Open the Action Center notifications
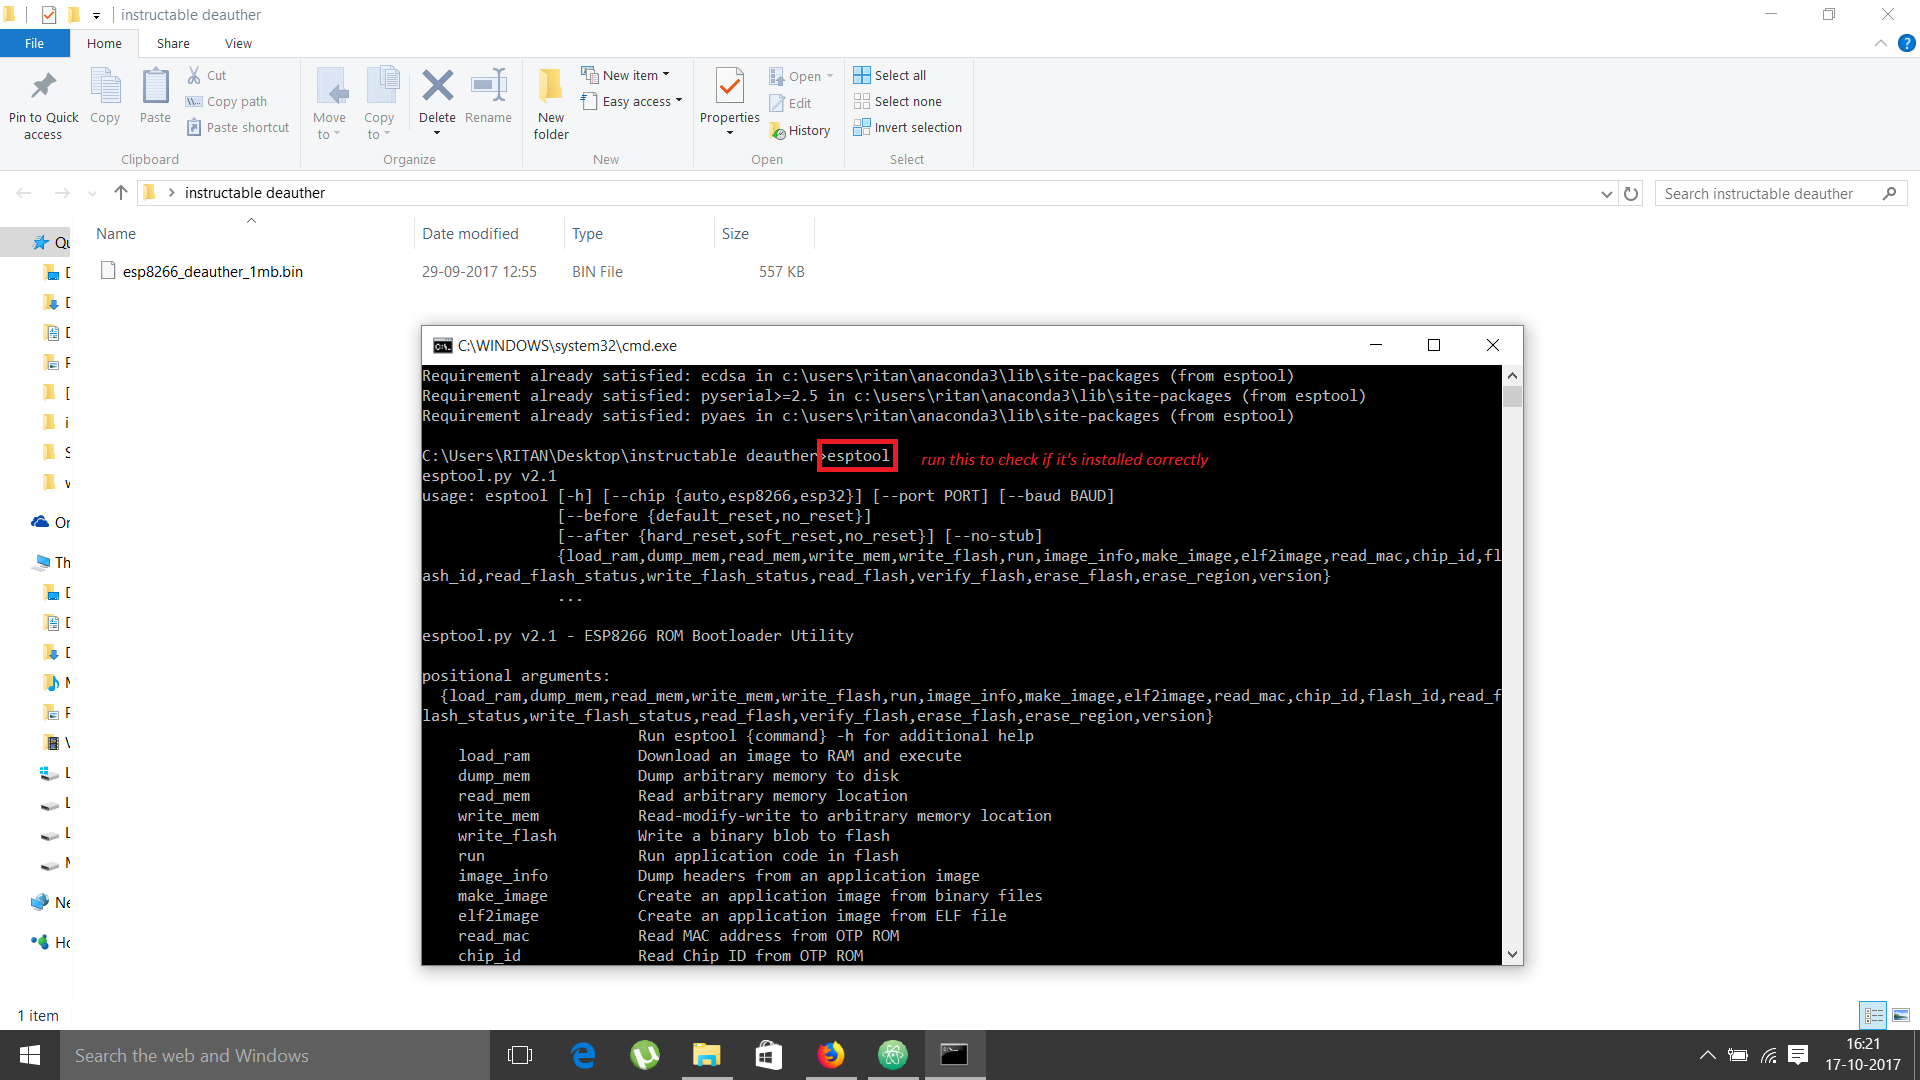The width and height of the screenshot is (1920, 1080). [1798, 1055]
